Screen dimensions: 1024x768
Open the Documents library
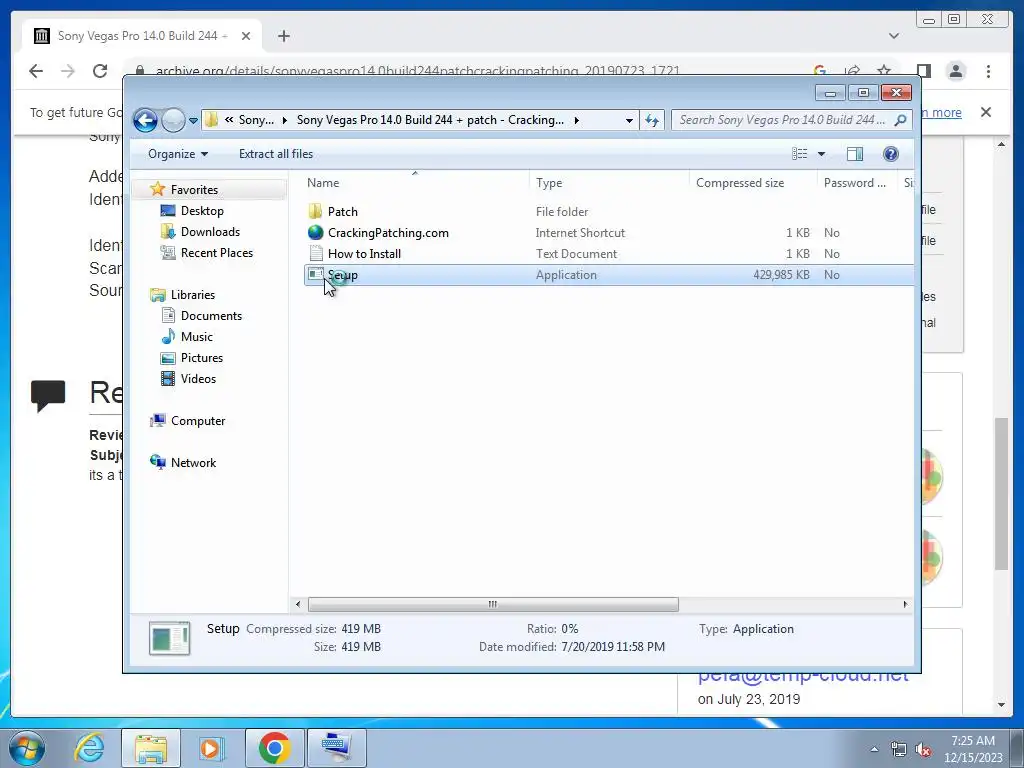pyautogui.click(x=211, y=315)
